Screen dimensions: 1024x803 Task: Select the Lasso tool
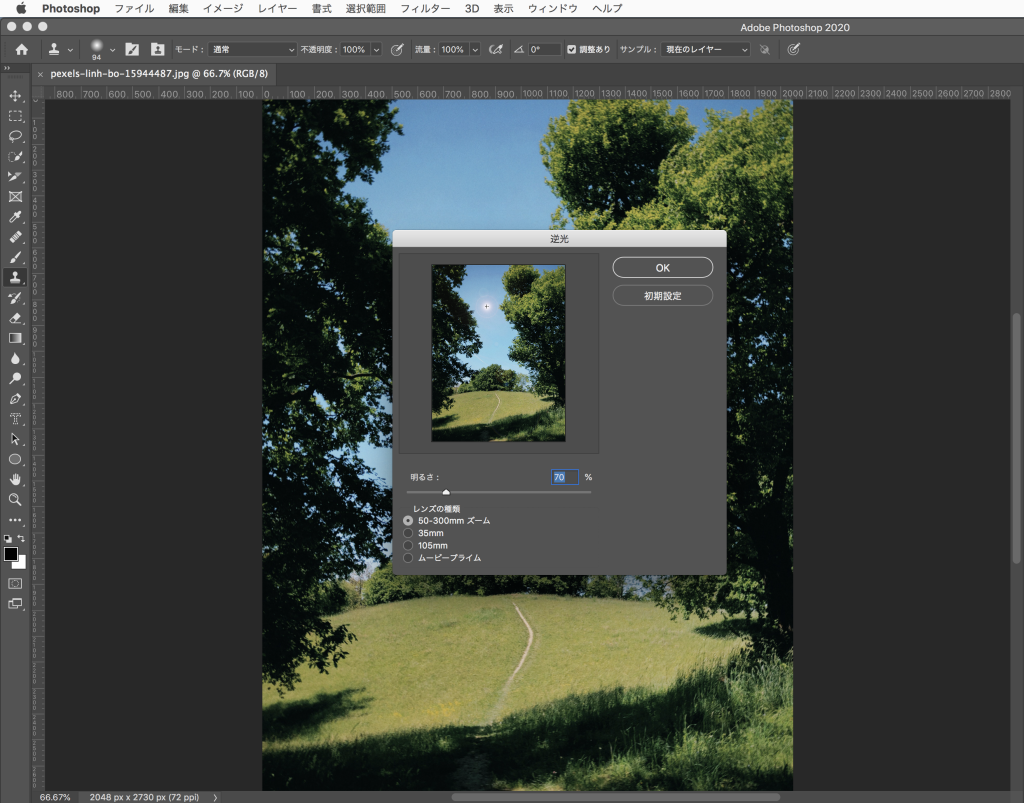point(15,136)
